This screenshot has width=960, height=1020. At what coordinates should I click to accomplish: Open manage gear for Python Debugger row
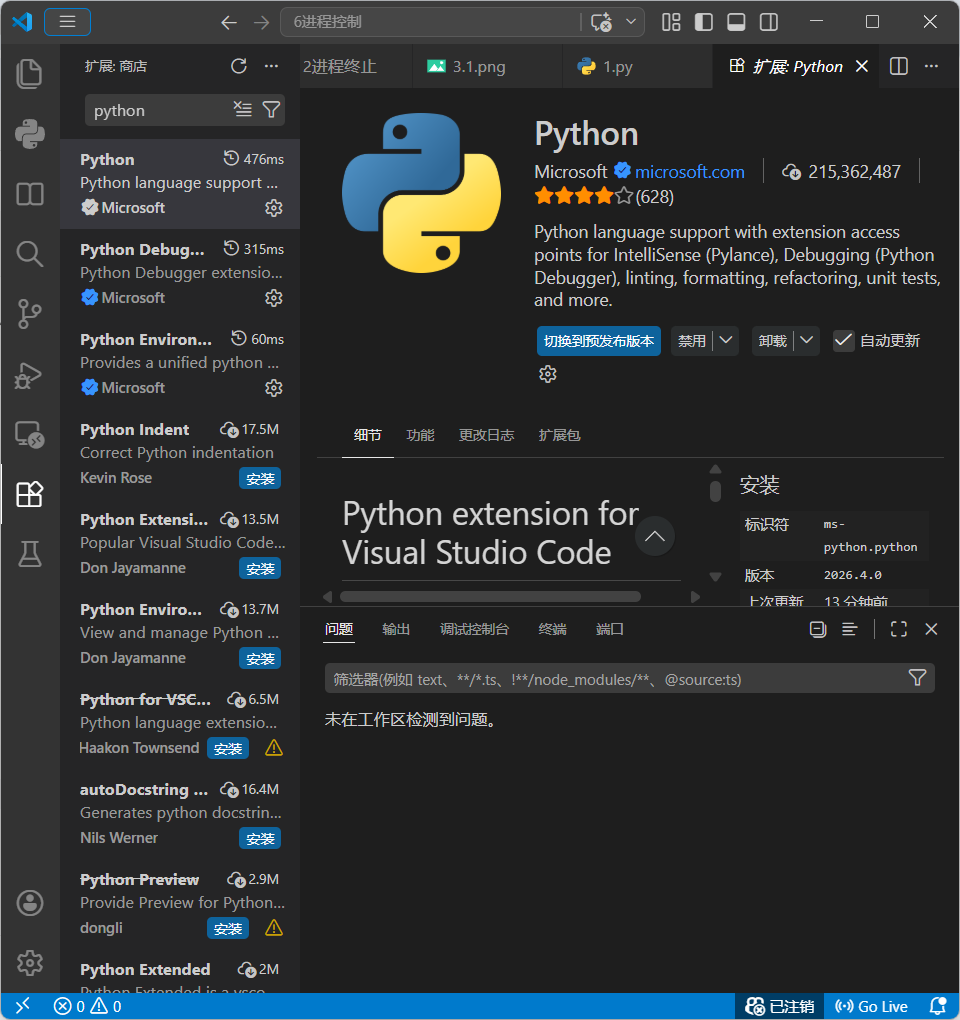point(274,298)
